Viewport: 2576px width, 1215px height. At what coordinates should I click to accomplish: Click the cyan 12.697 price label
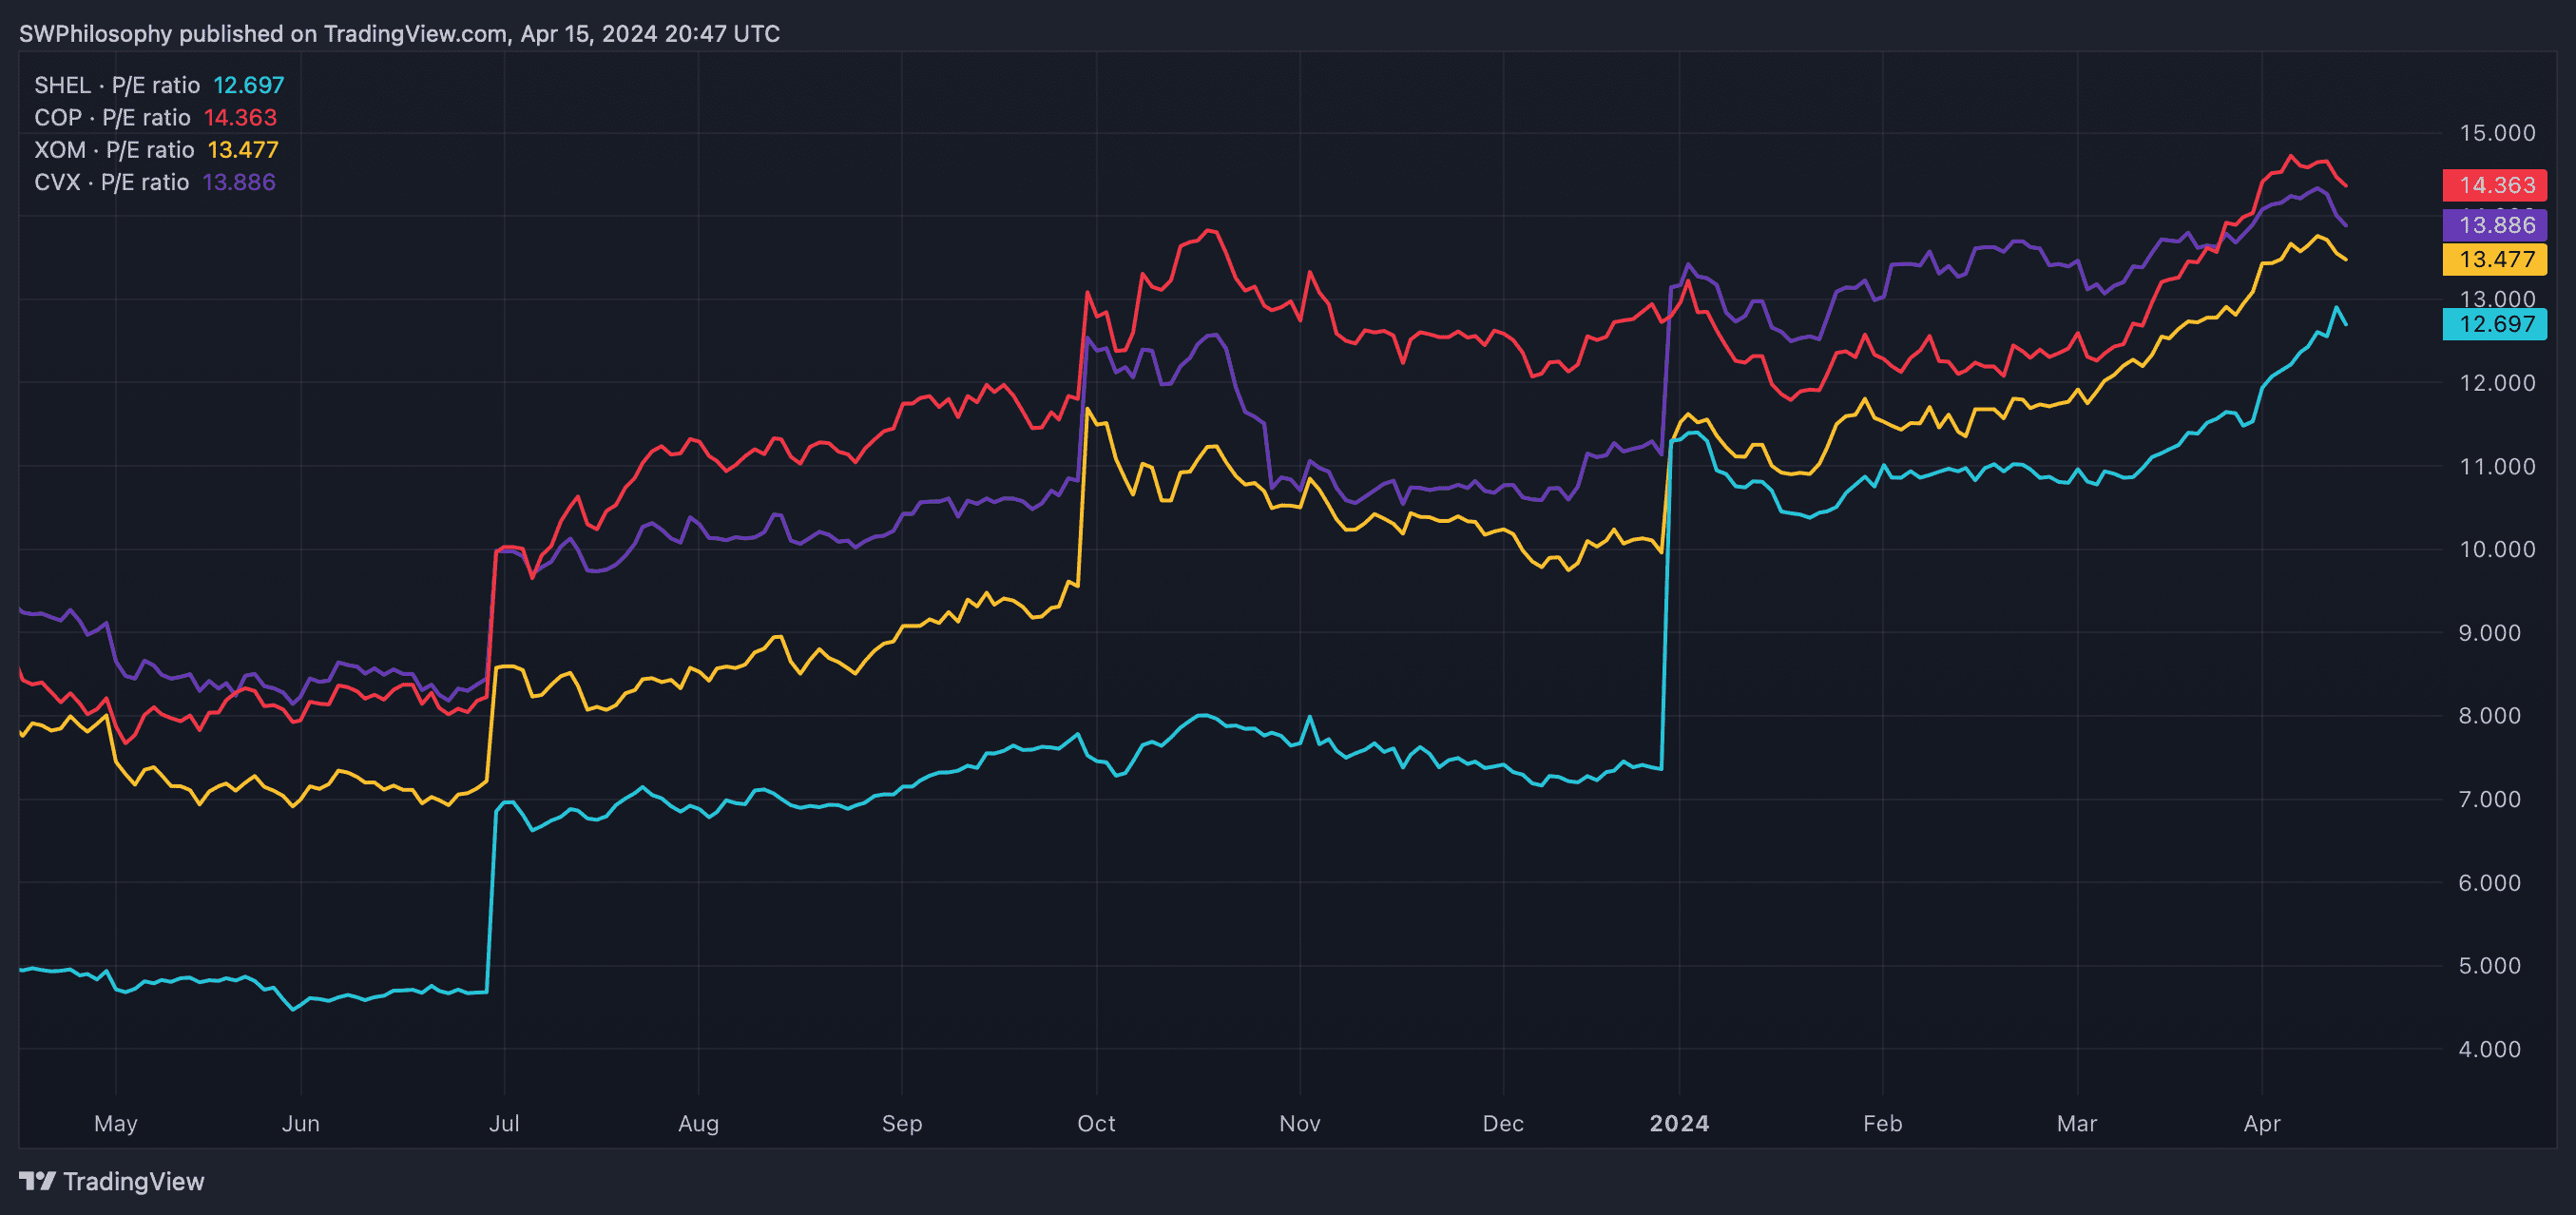[x=2494, y=324]
